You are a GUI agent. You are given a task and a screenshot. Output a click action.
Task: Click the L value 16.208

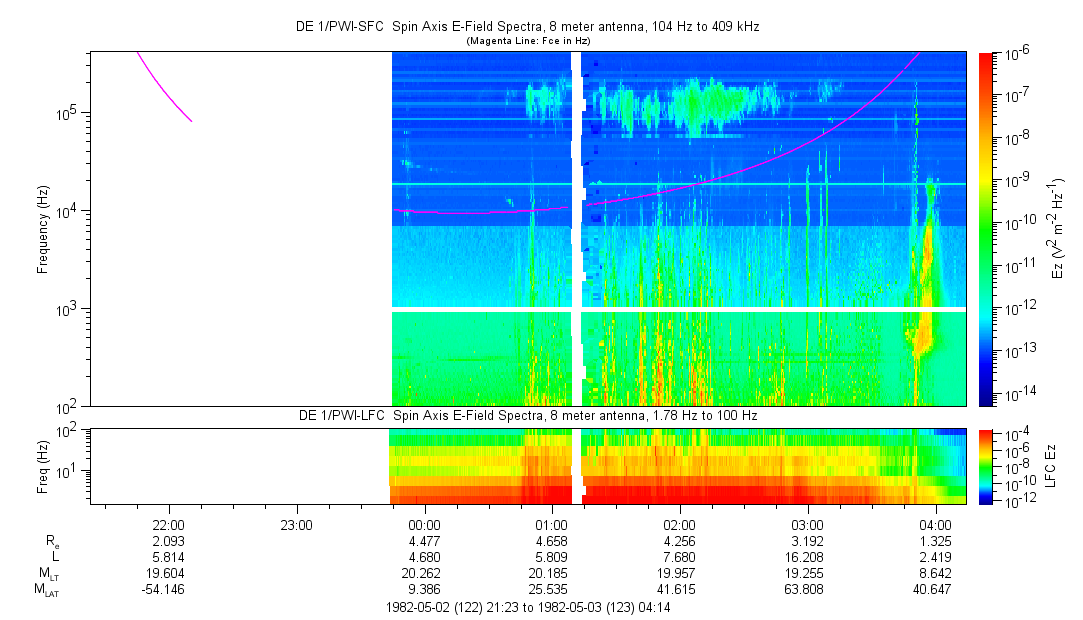coord(807,557)
